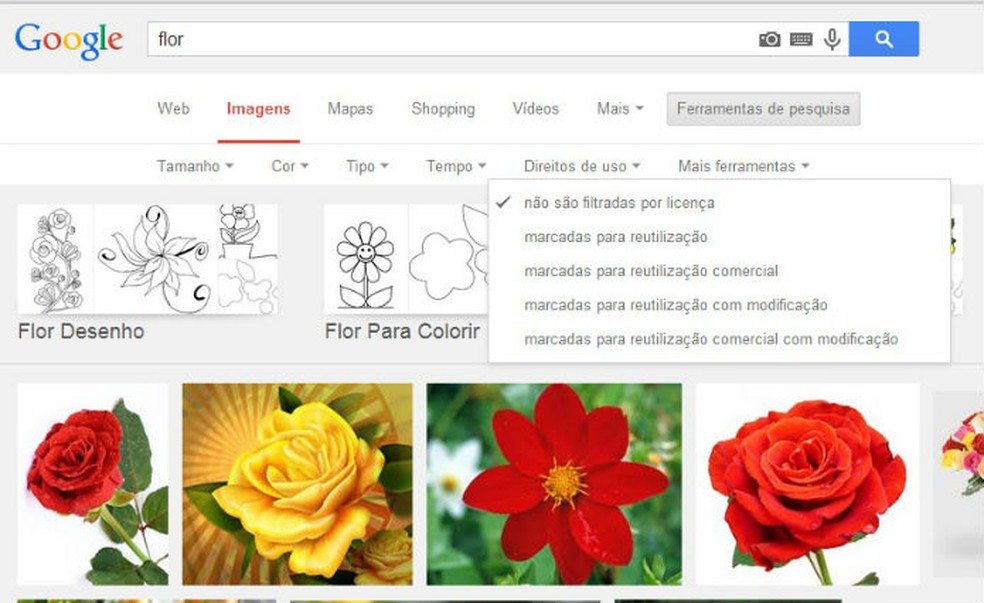Click the Google logo
984x603 pixels.
point(67,39)
